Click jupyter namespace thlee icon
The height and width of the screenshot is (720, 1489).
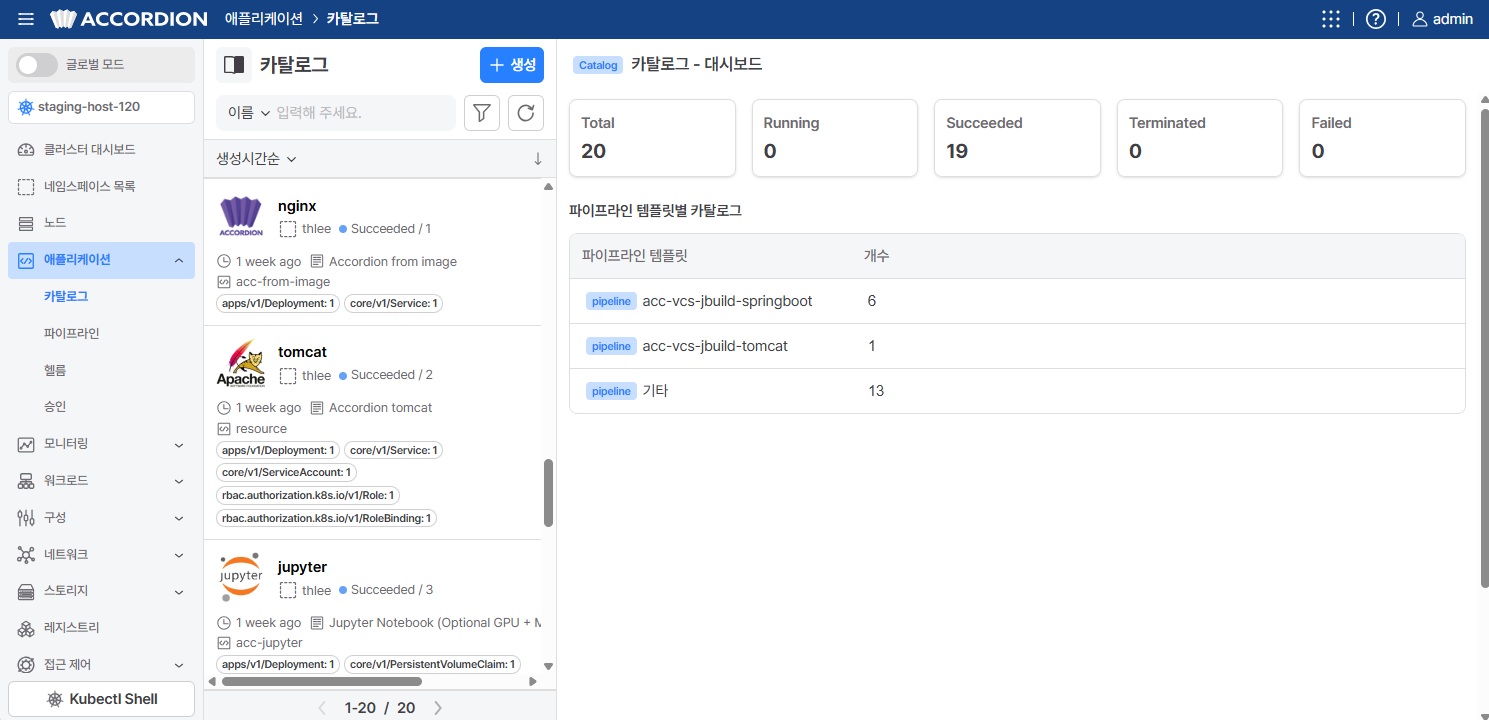pos(288,591)
